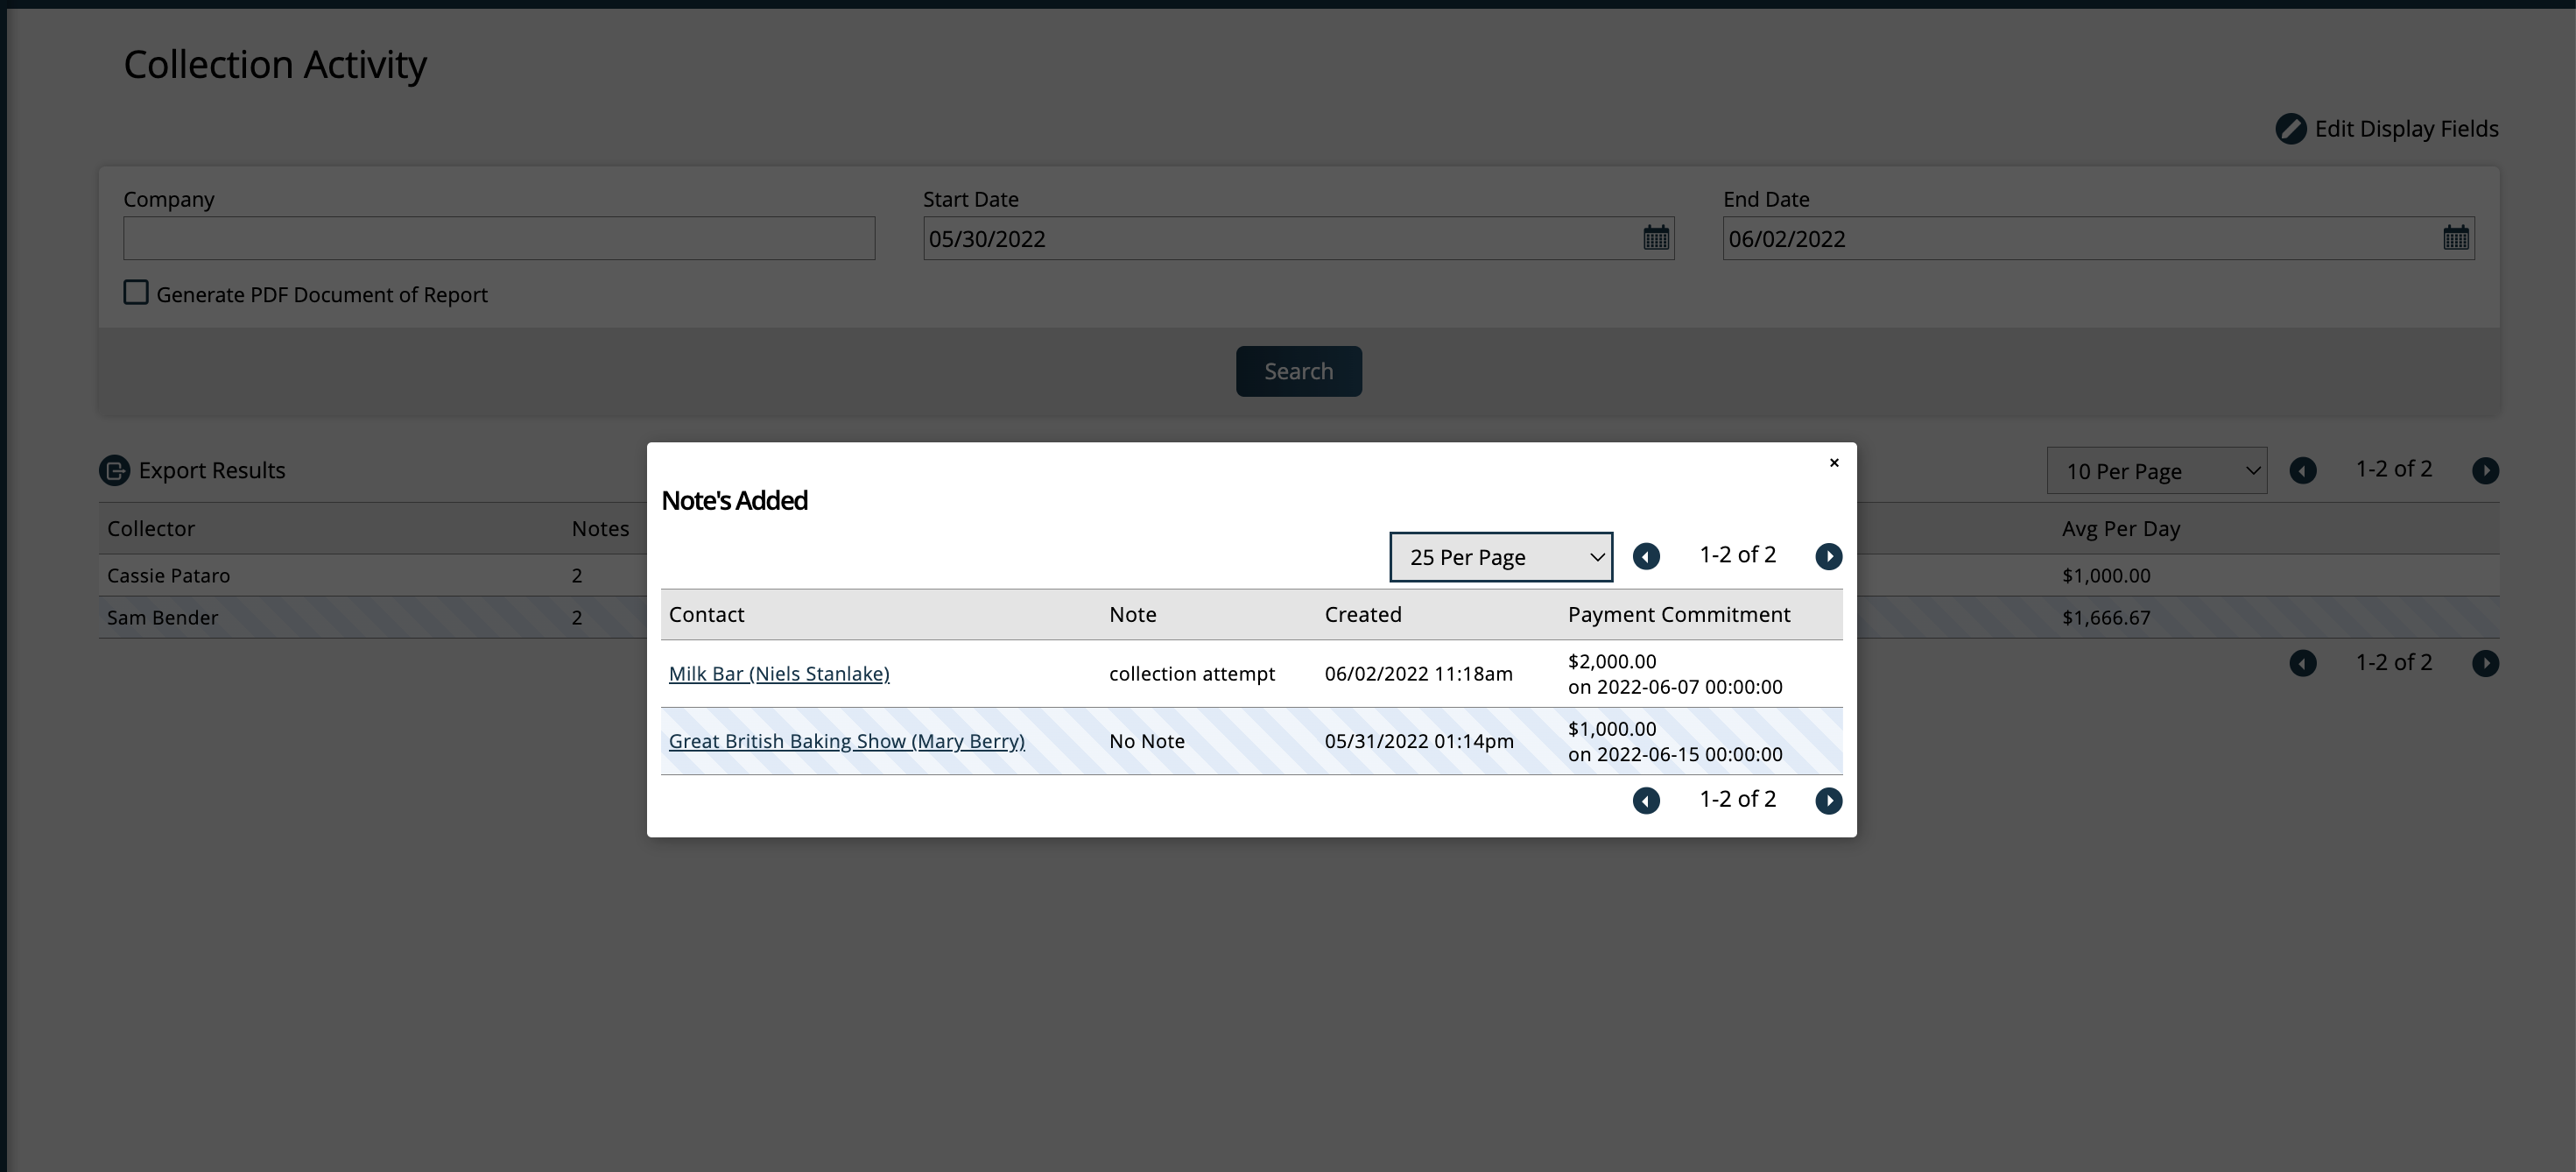Open Great British Baking Show (Mary Berry) link
Screen dimensions: 2576x1172
click(846, 741)
